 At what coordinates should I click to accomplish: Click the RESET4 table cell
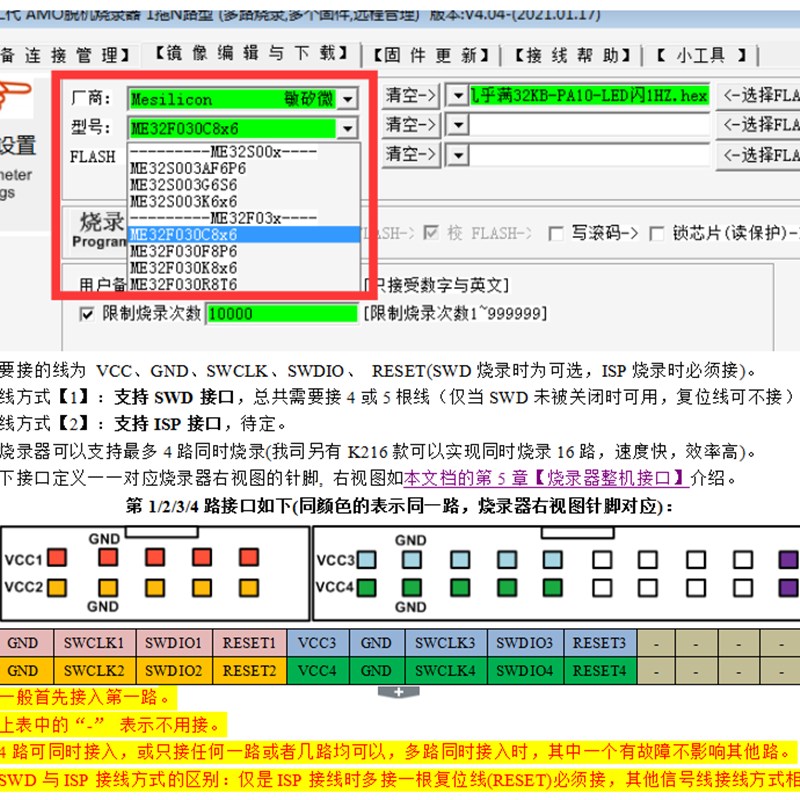coord(600,670)
